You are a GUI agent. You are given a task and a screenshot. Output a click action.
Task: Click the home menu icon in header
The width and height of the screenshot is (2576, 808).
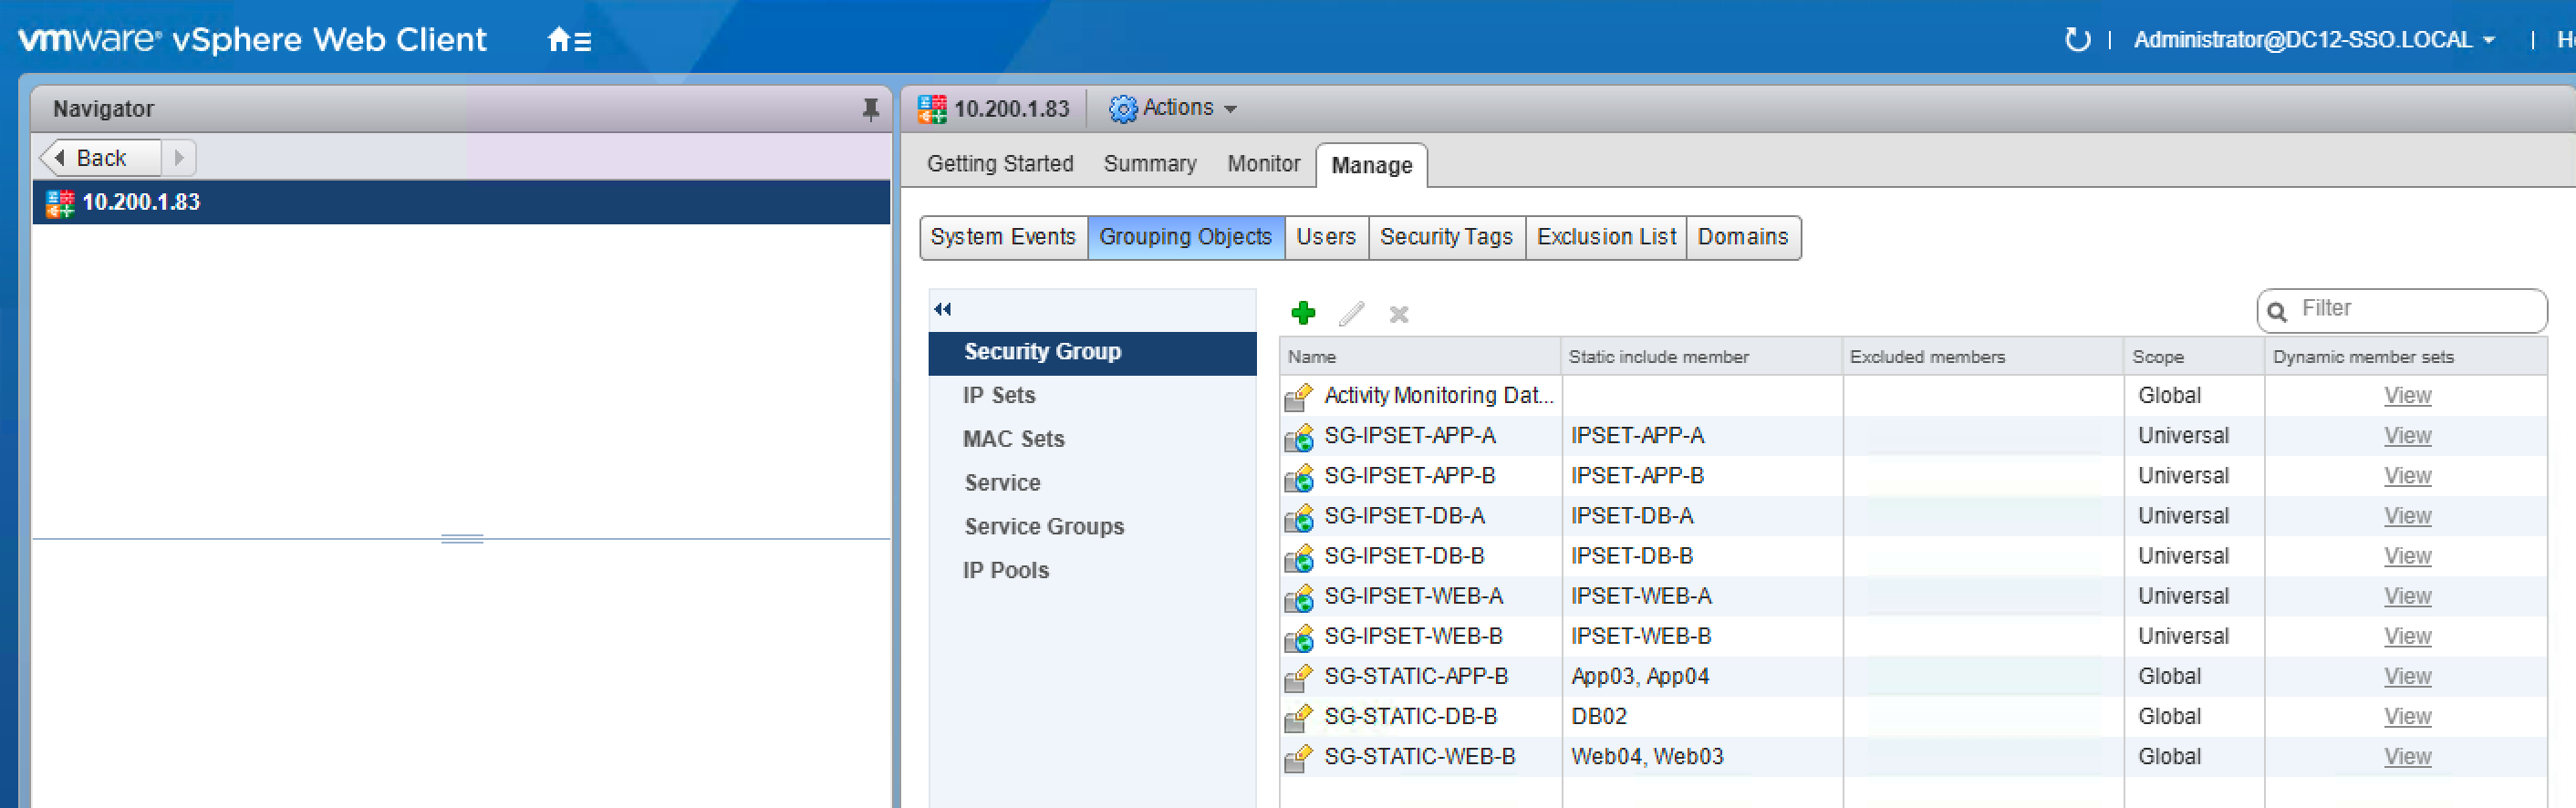tap(568, 40)
